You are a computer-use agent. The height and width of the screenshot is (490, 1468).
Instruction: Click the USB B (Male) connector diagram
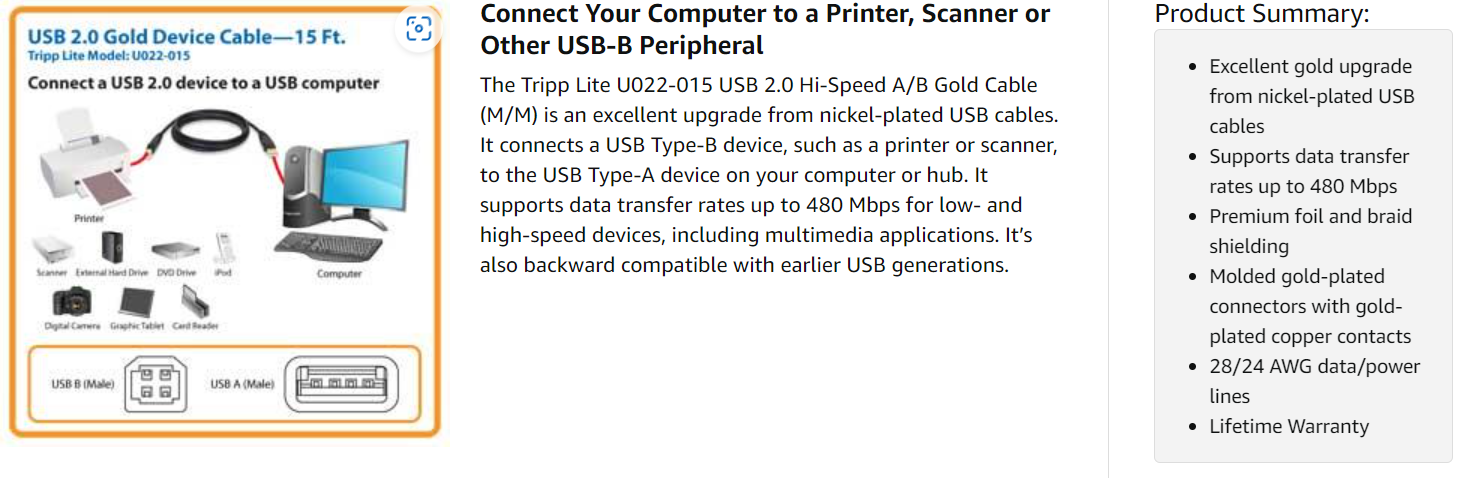click(x=156, y=384)
